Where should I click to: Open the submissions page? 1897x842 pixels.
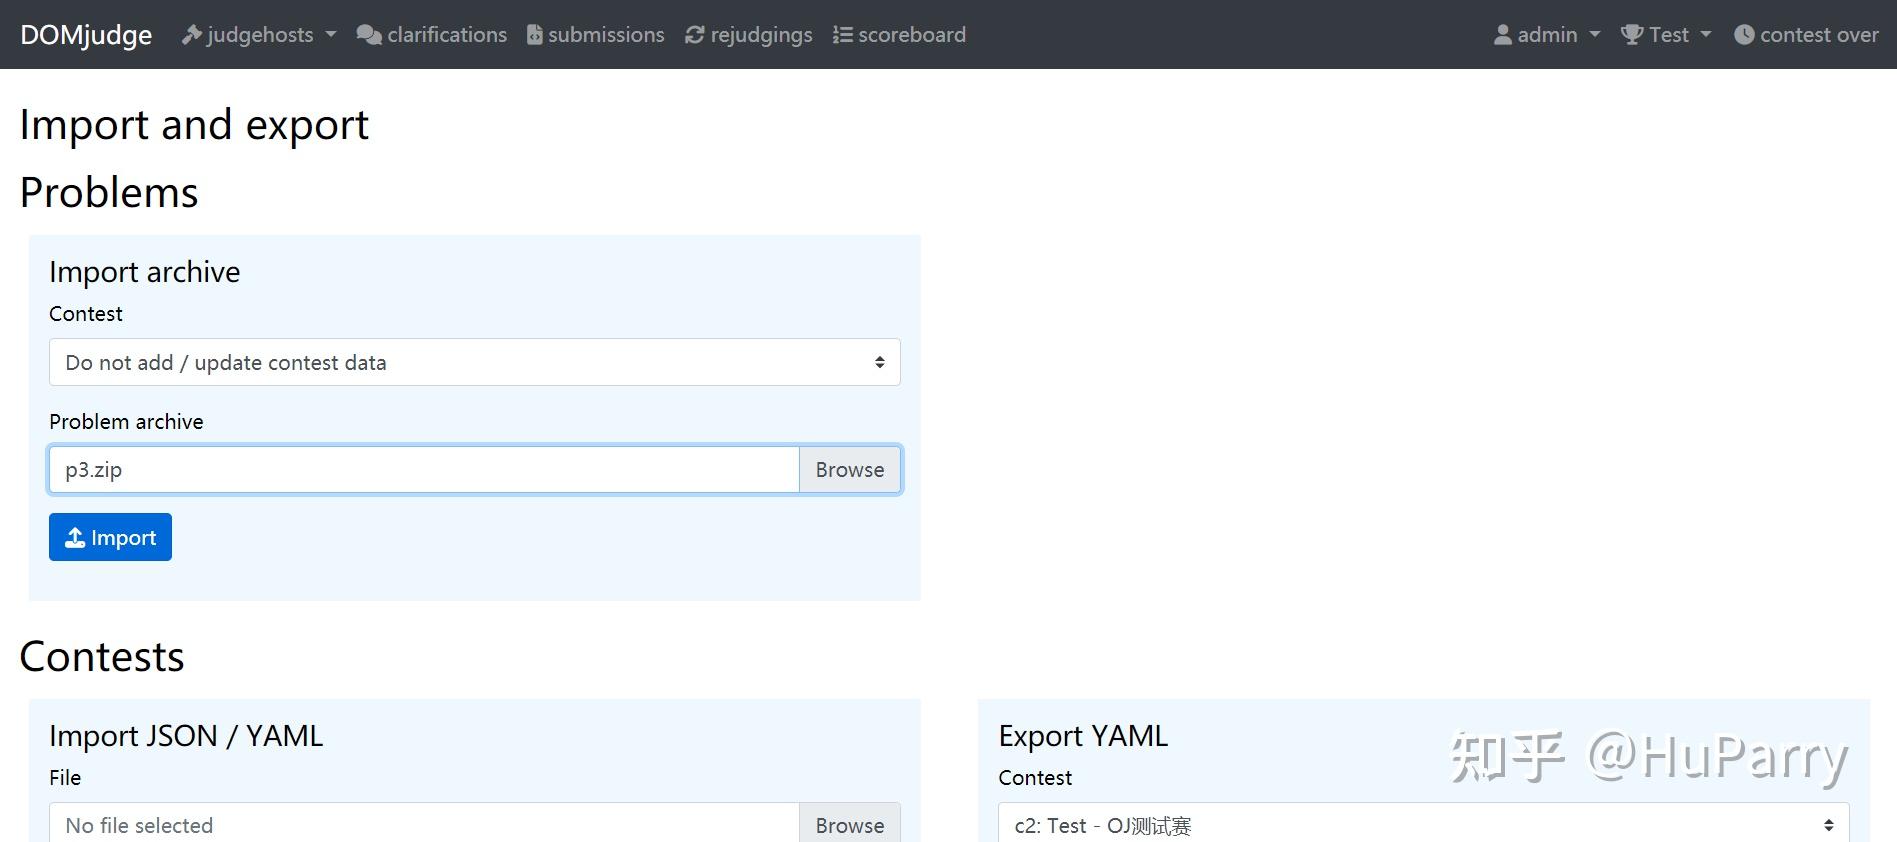point(606,35)
